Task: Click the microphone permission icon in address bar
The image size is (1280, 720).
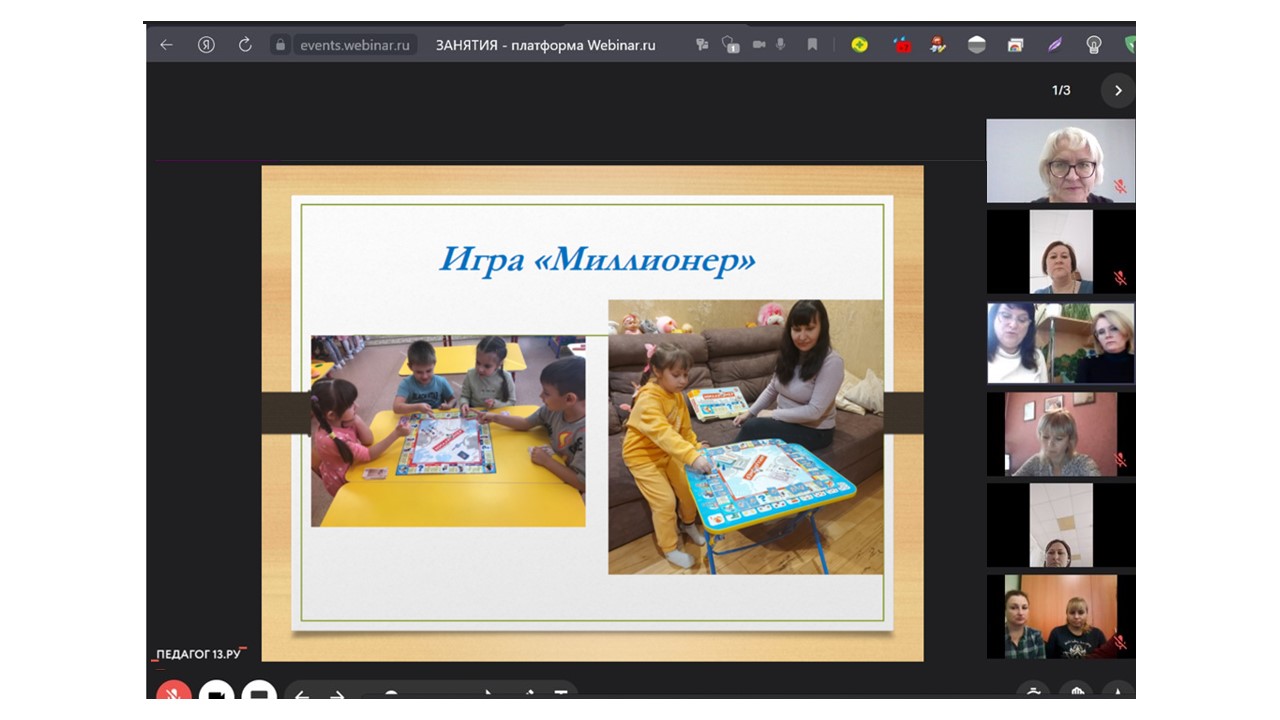Action: pyautogui.click(x=781, y=45)
